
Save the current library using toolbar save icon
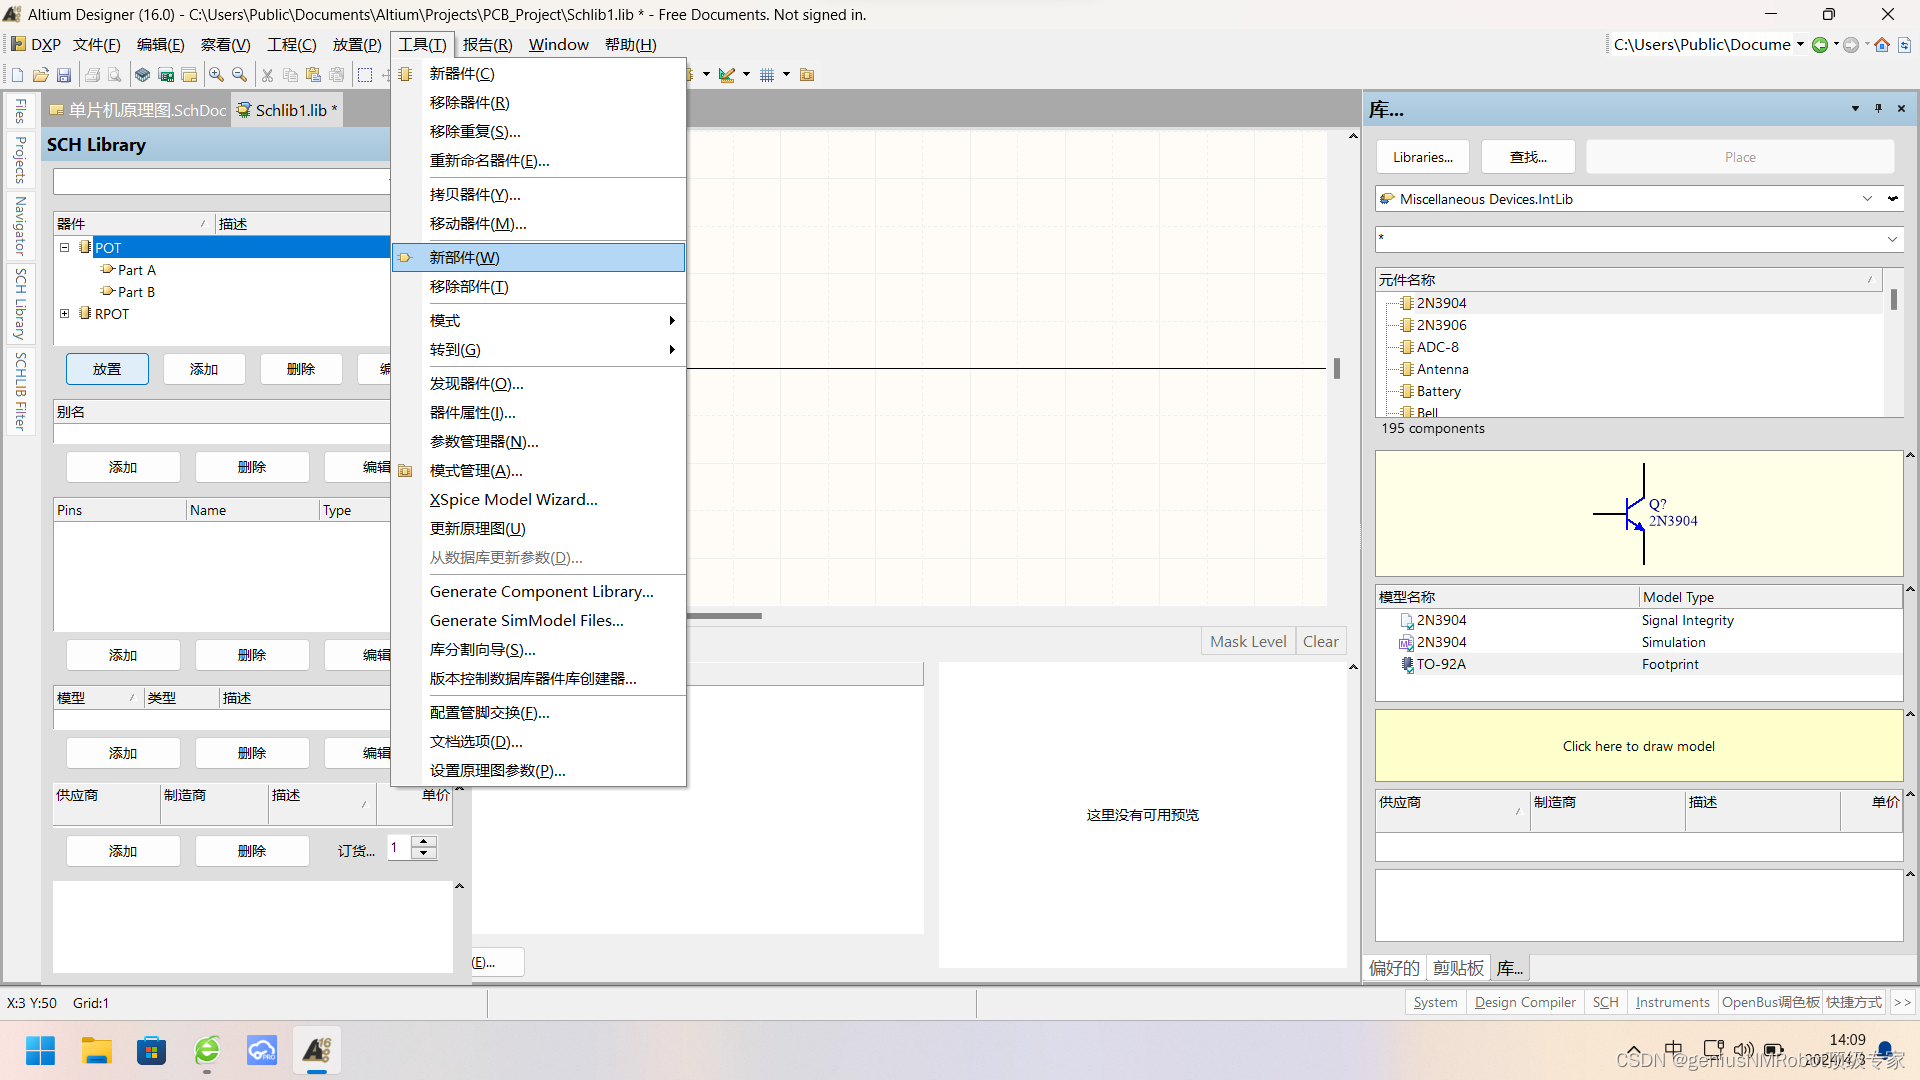(64, 75)
